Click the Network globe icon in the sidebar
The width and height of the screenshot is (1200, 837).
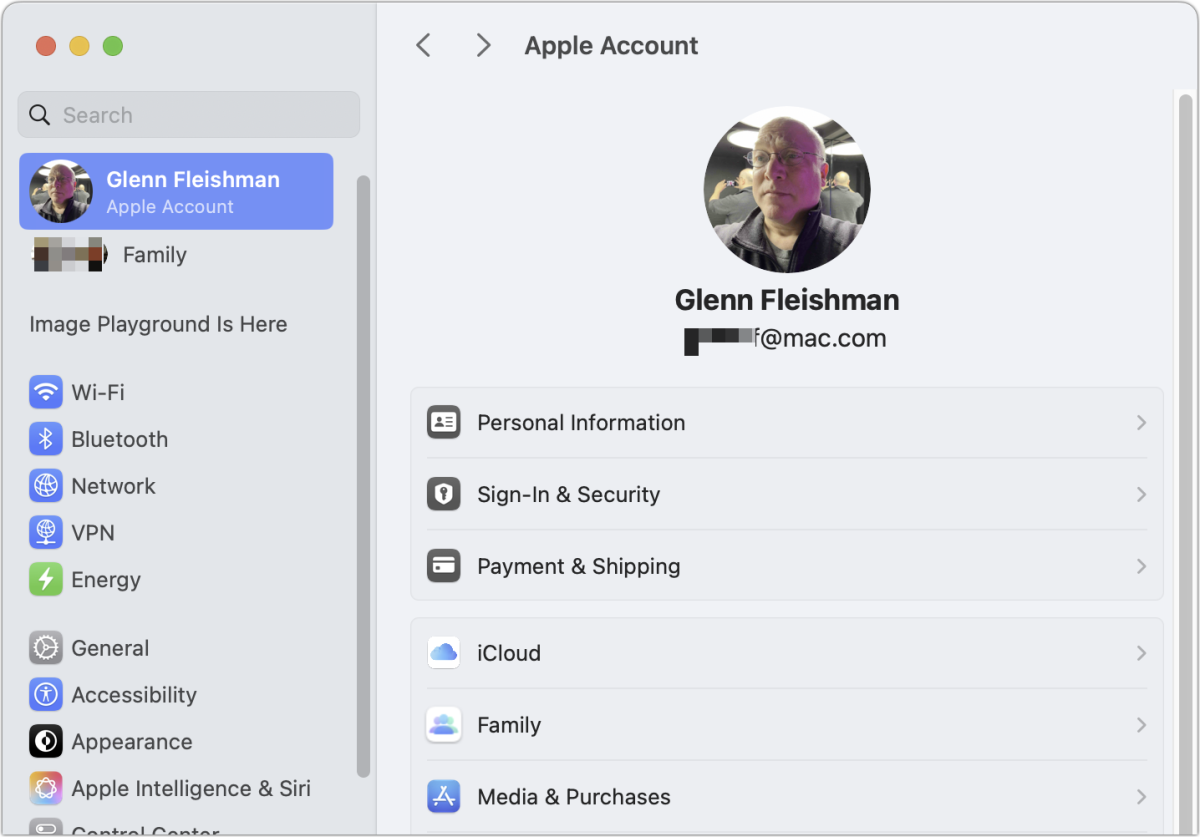(46, 486)
